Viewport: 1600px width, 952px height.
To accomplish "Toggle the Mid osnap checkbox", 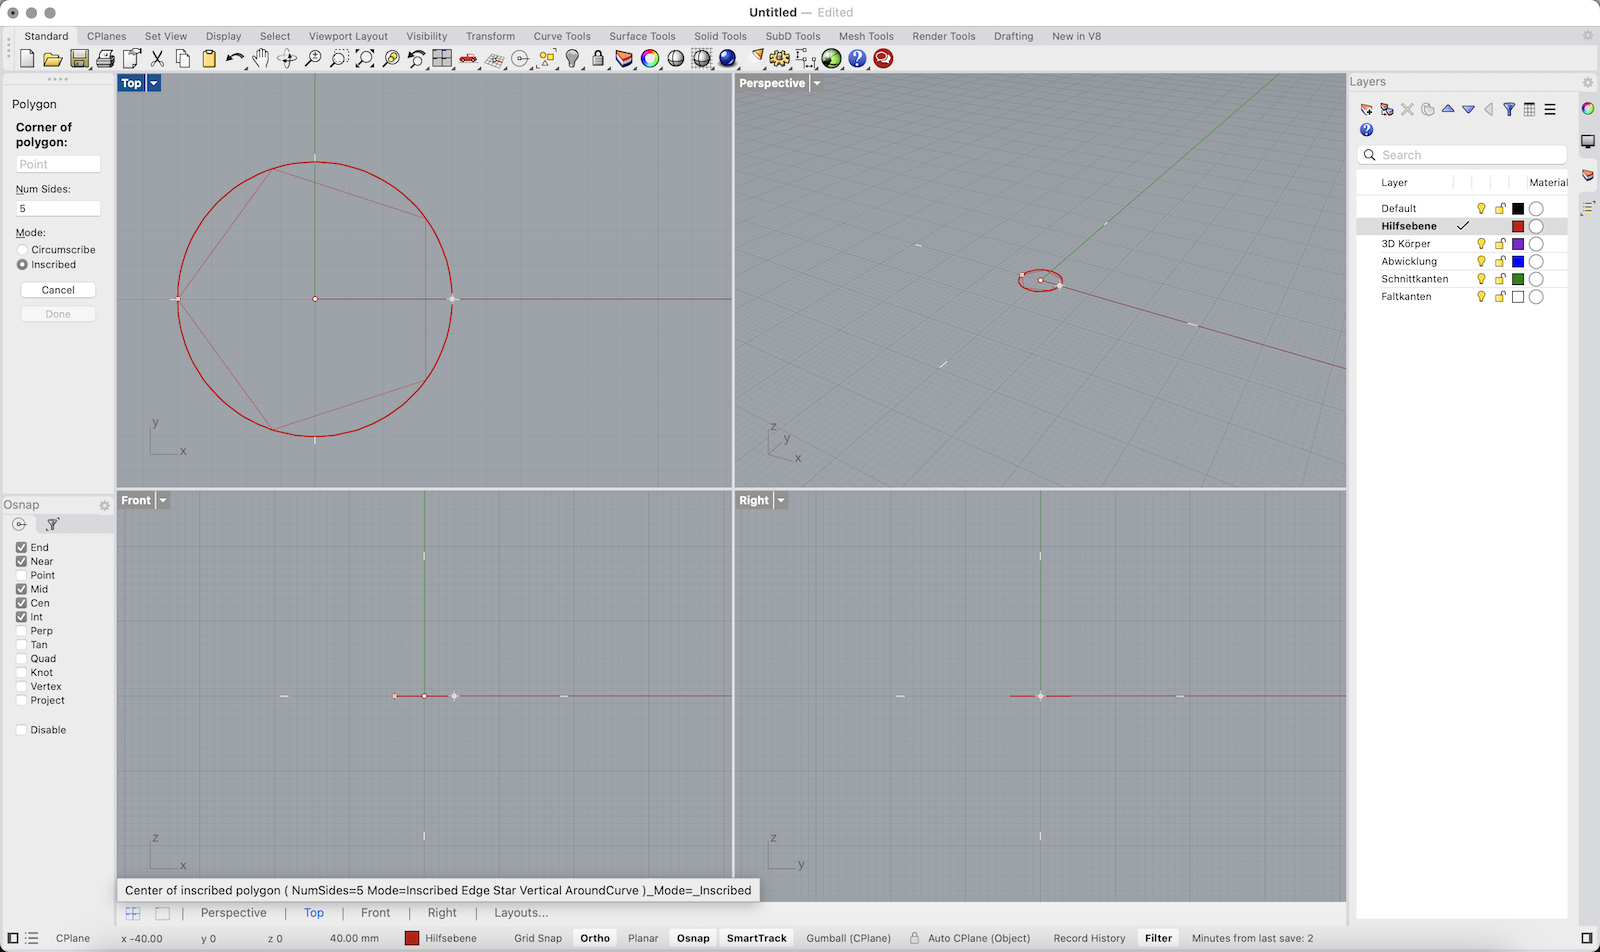I will click(x=21, y=589).
